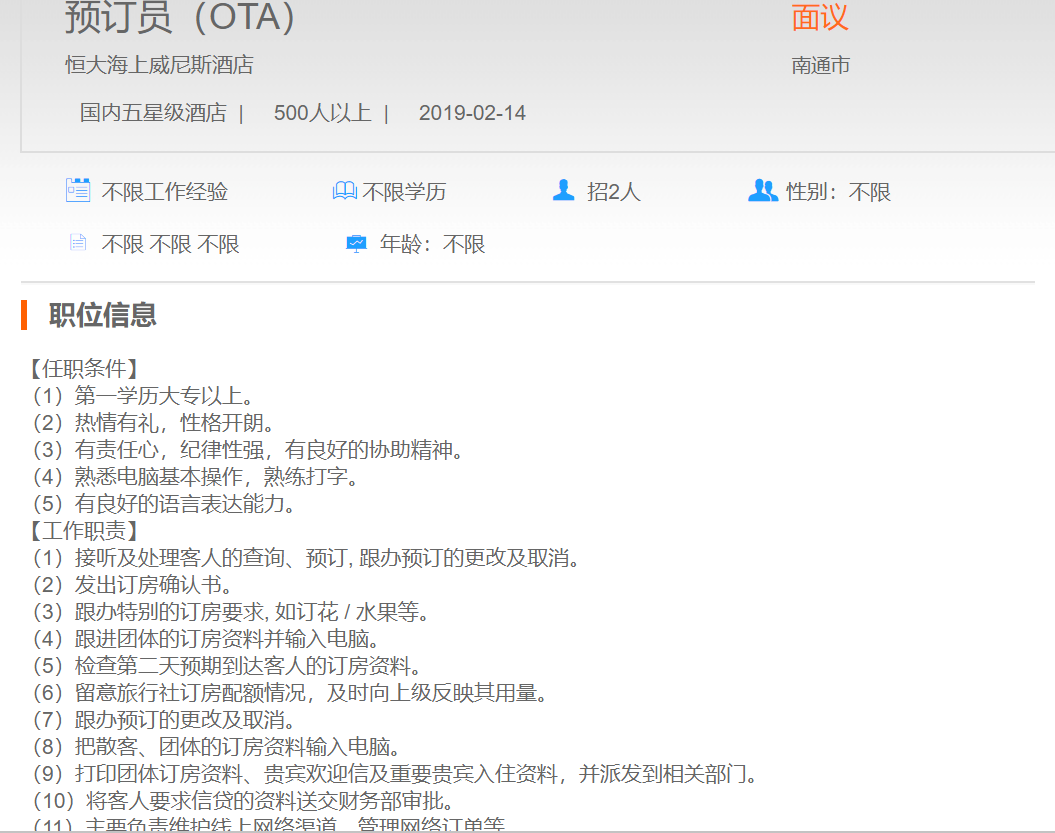Click the 南通市 location text
Viewport: 1055px width, 833px height.
coord(820,66)
